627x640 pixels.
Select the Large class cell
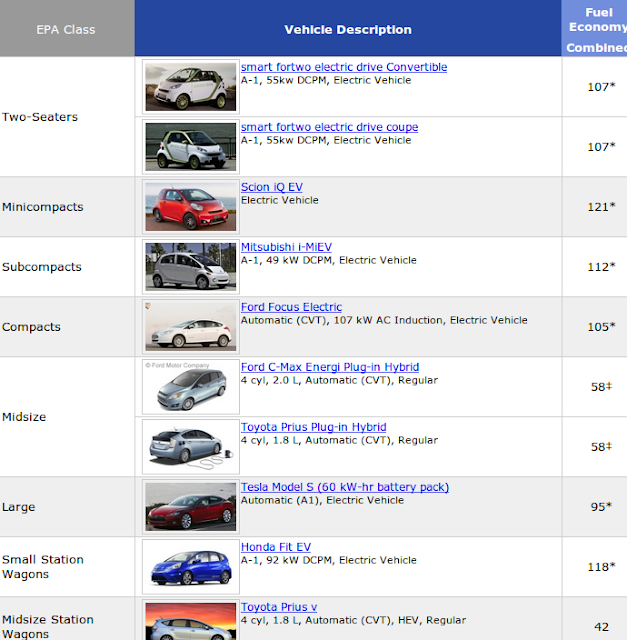point(67,507)
